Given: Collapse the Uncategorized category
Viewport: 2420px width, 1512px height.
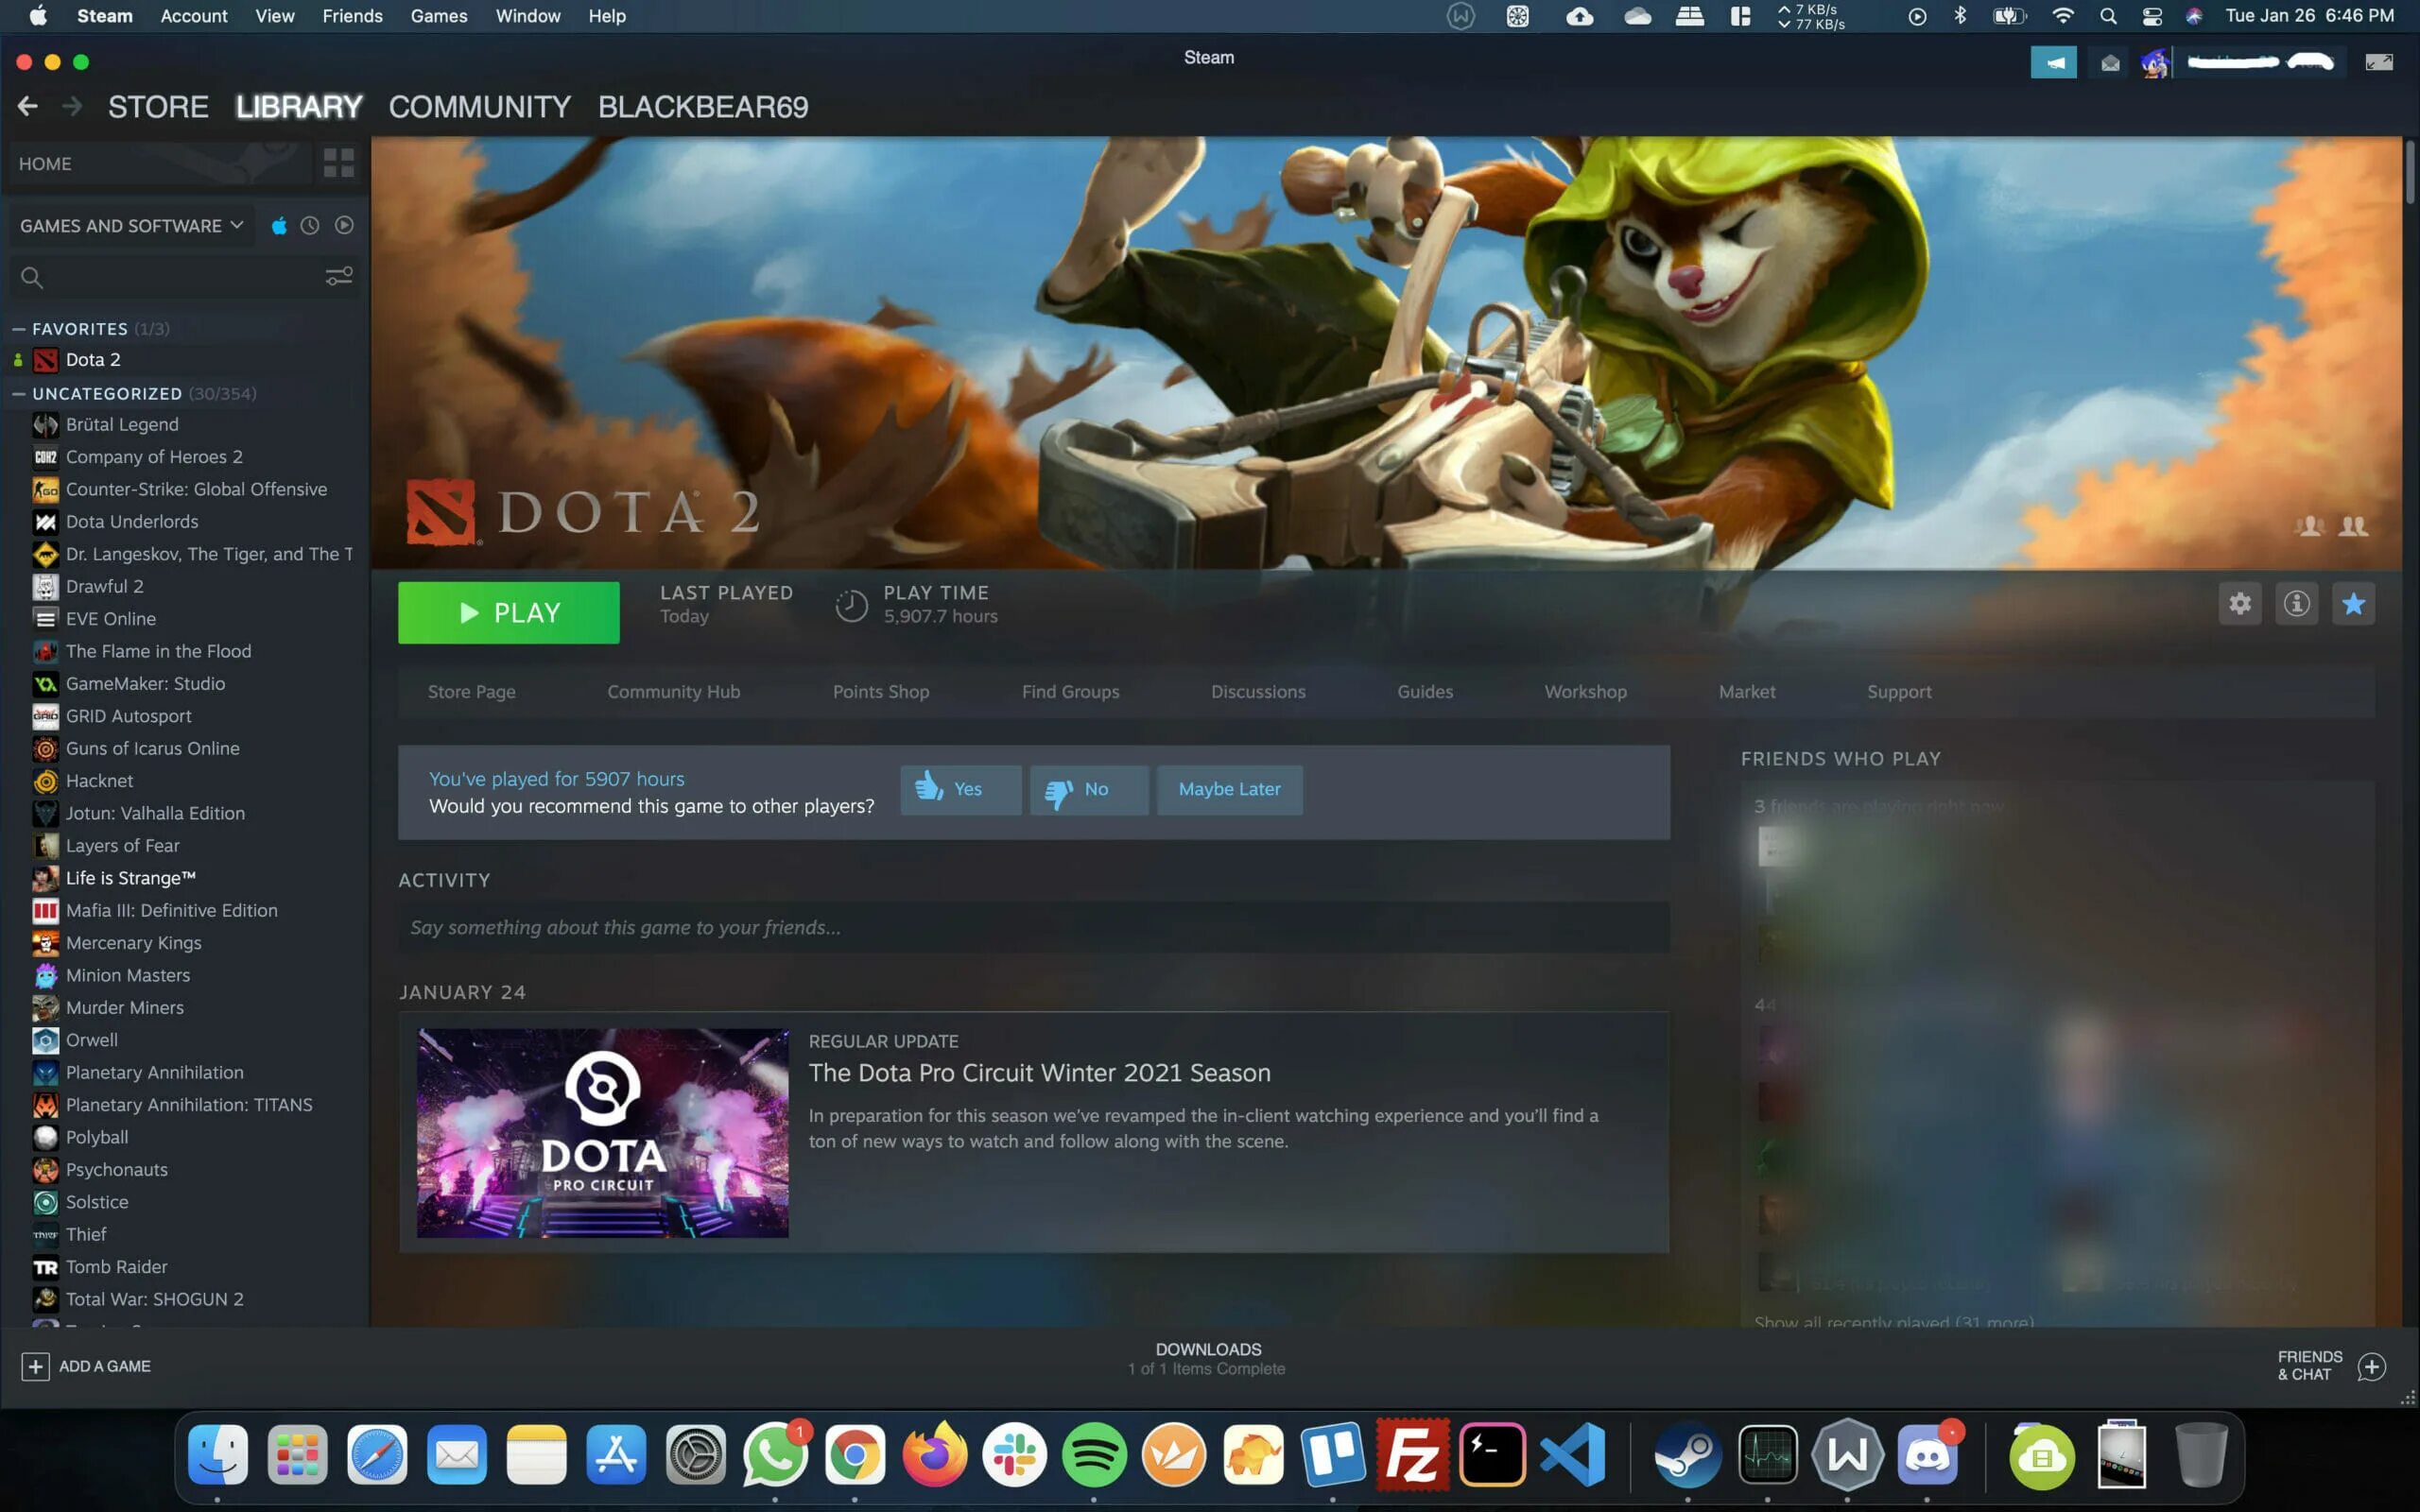Looking at the screenshot, I should tap(18, 394).
